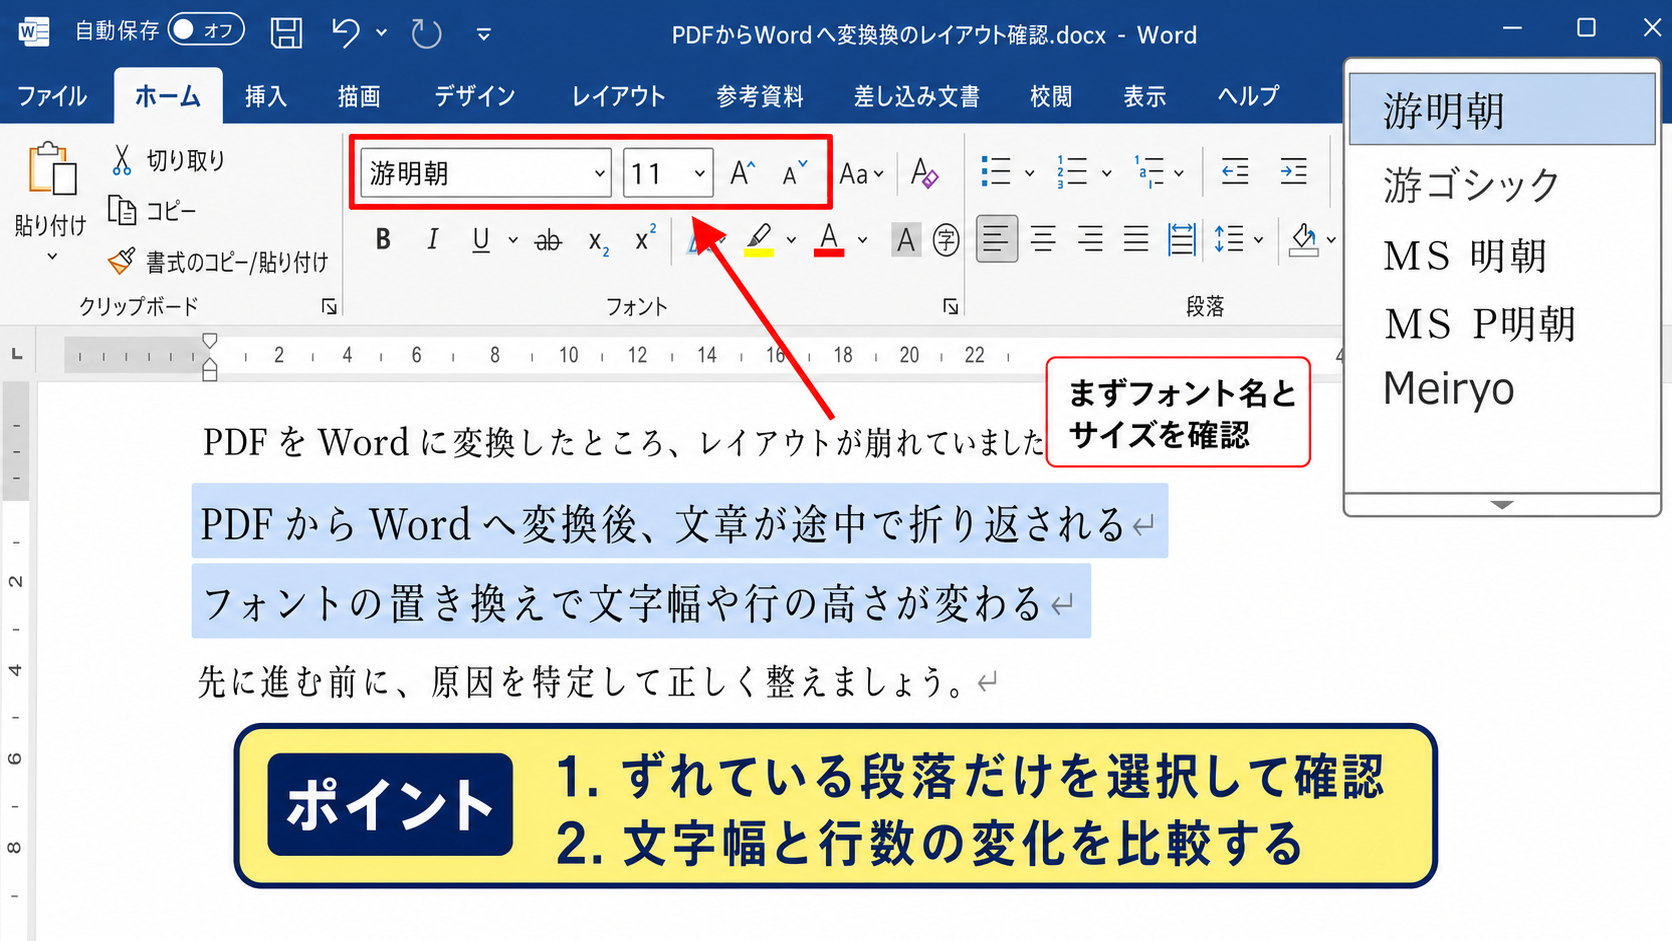Image resolution: width=1672 pixels, height=941 pixels.
Task: Toggle the 自動保存 AutoSave switch
Action: pos(207,30)
